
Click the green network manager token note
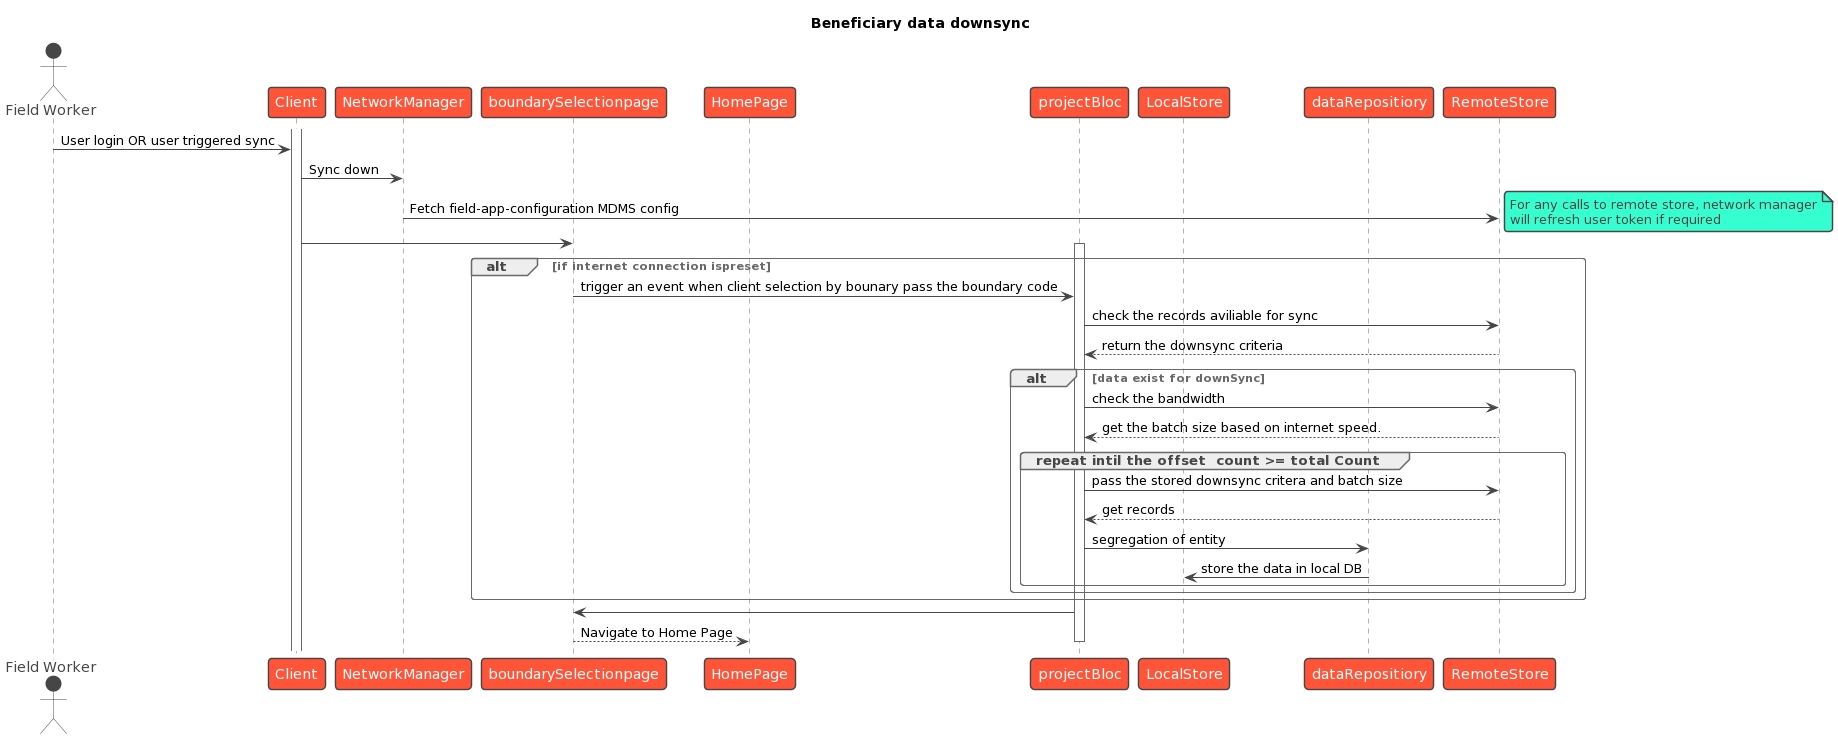[x=1665, y=212]
